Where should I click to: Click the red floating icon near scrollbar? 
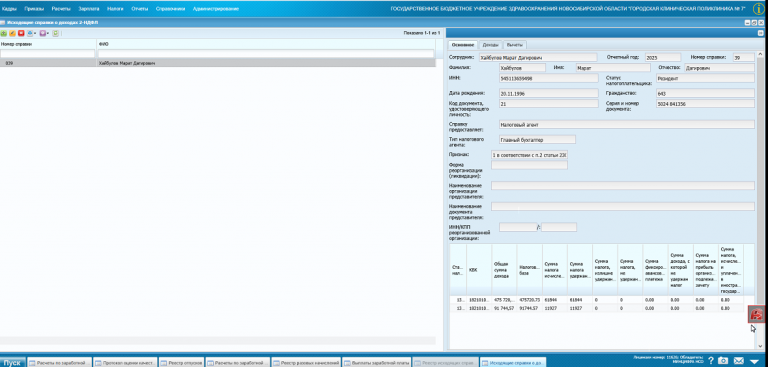[756, 314]
